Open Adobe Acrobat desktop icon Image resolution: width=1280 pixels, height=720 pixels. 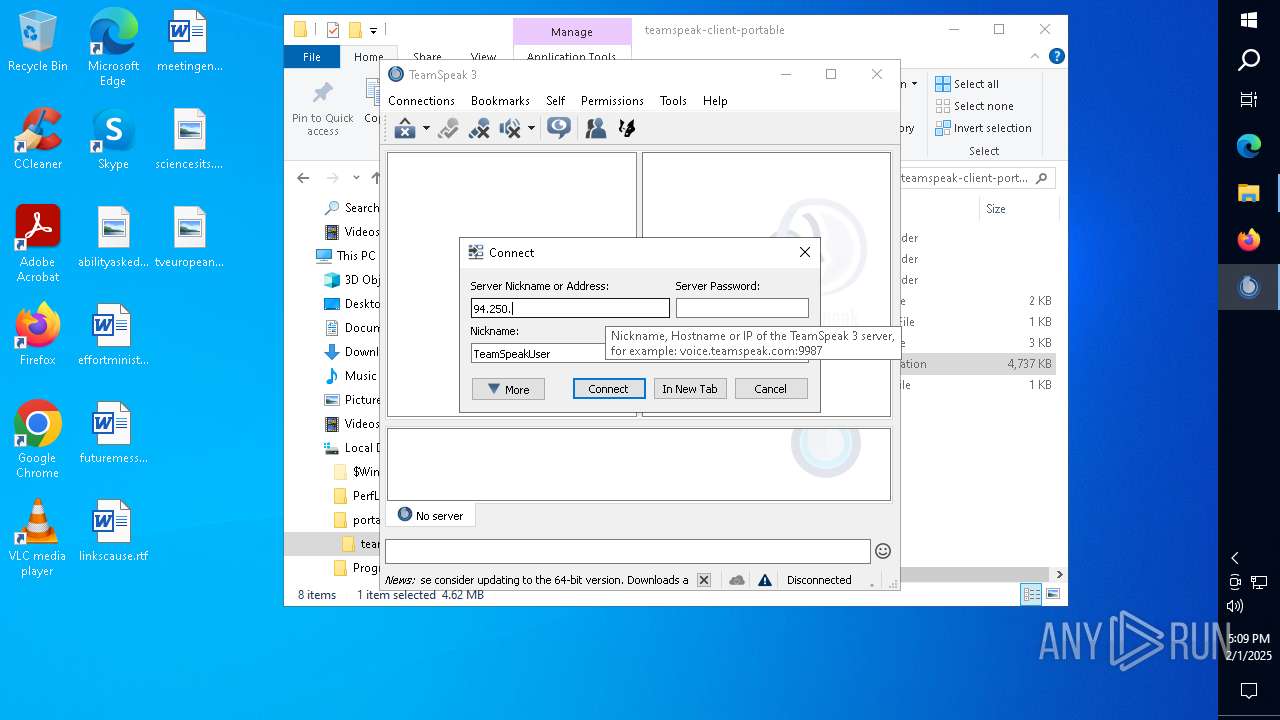[x=38, y=244]
